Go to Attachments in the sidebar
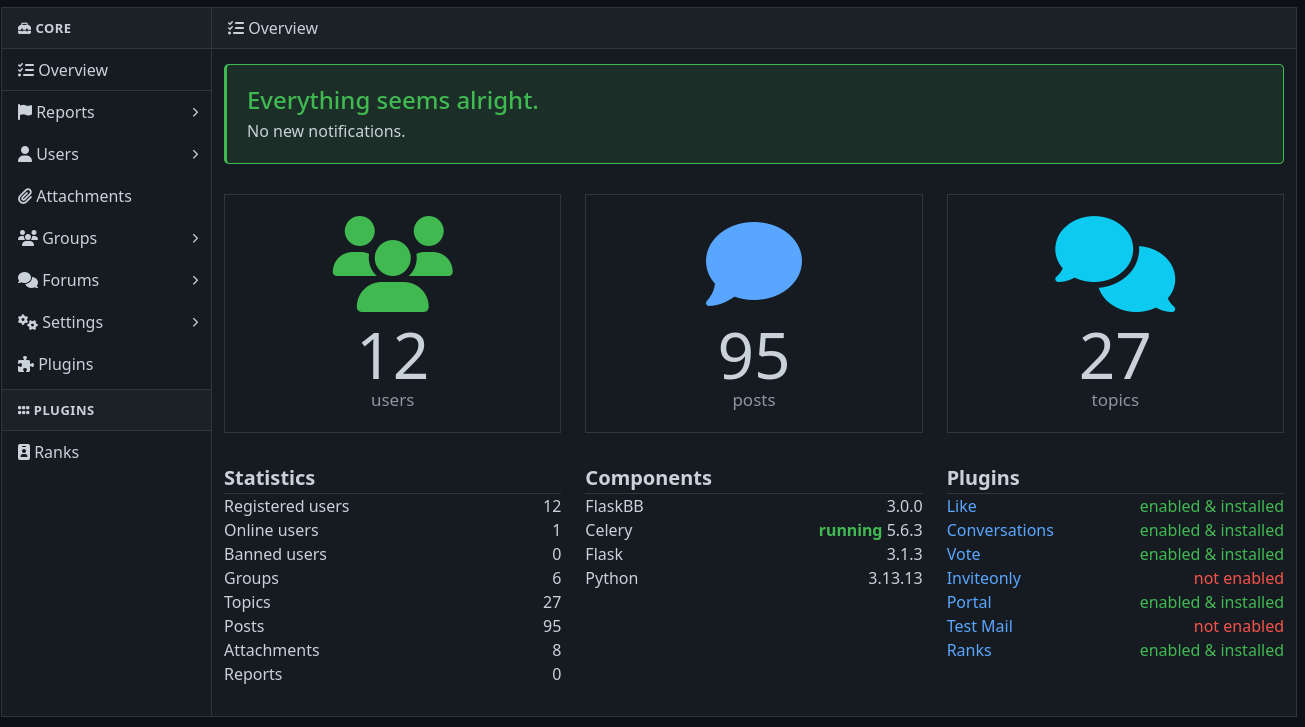 pyautogui.click(x=106, y=196)
